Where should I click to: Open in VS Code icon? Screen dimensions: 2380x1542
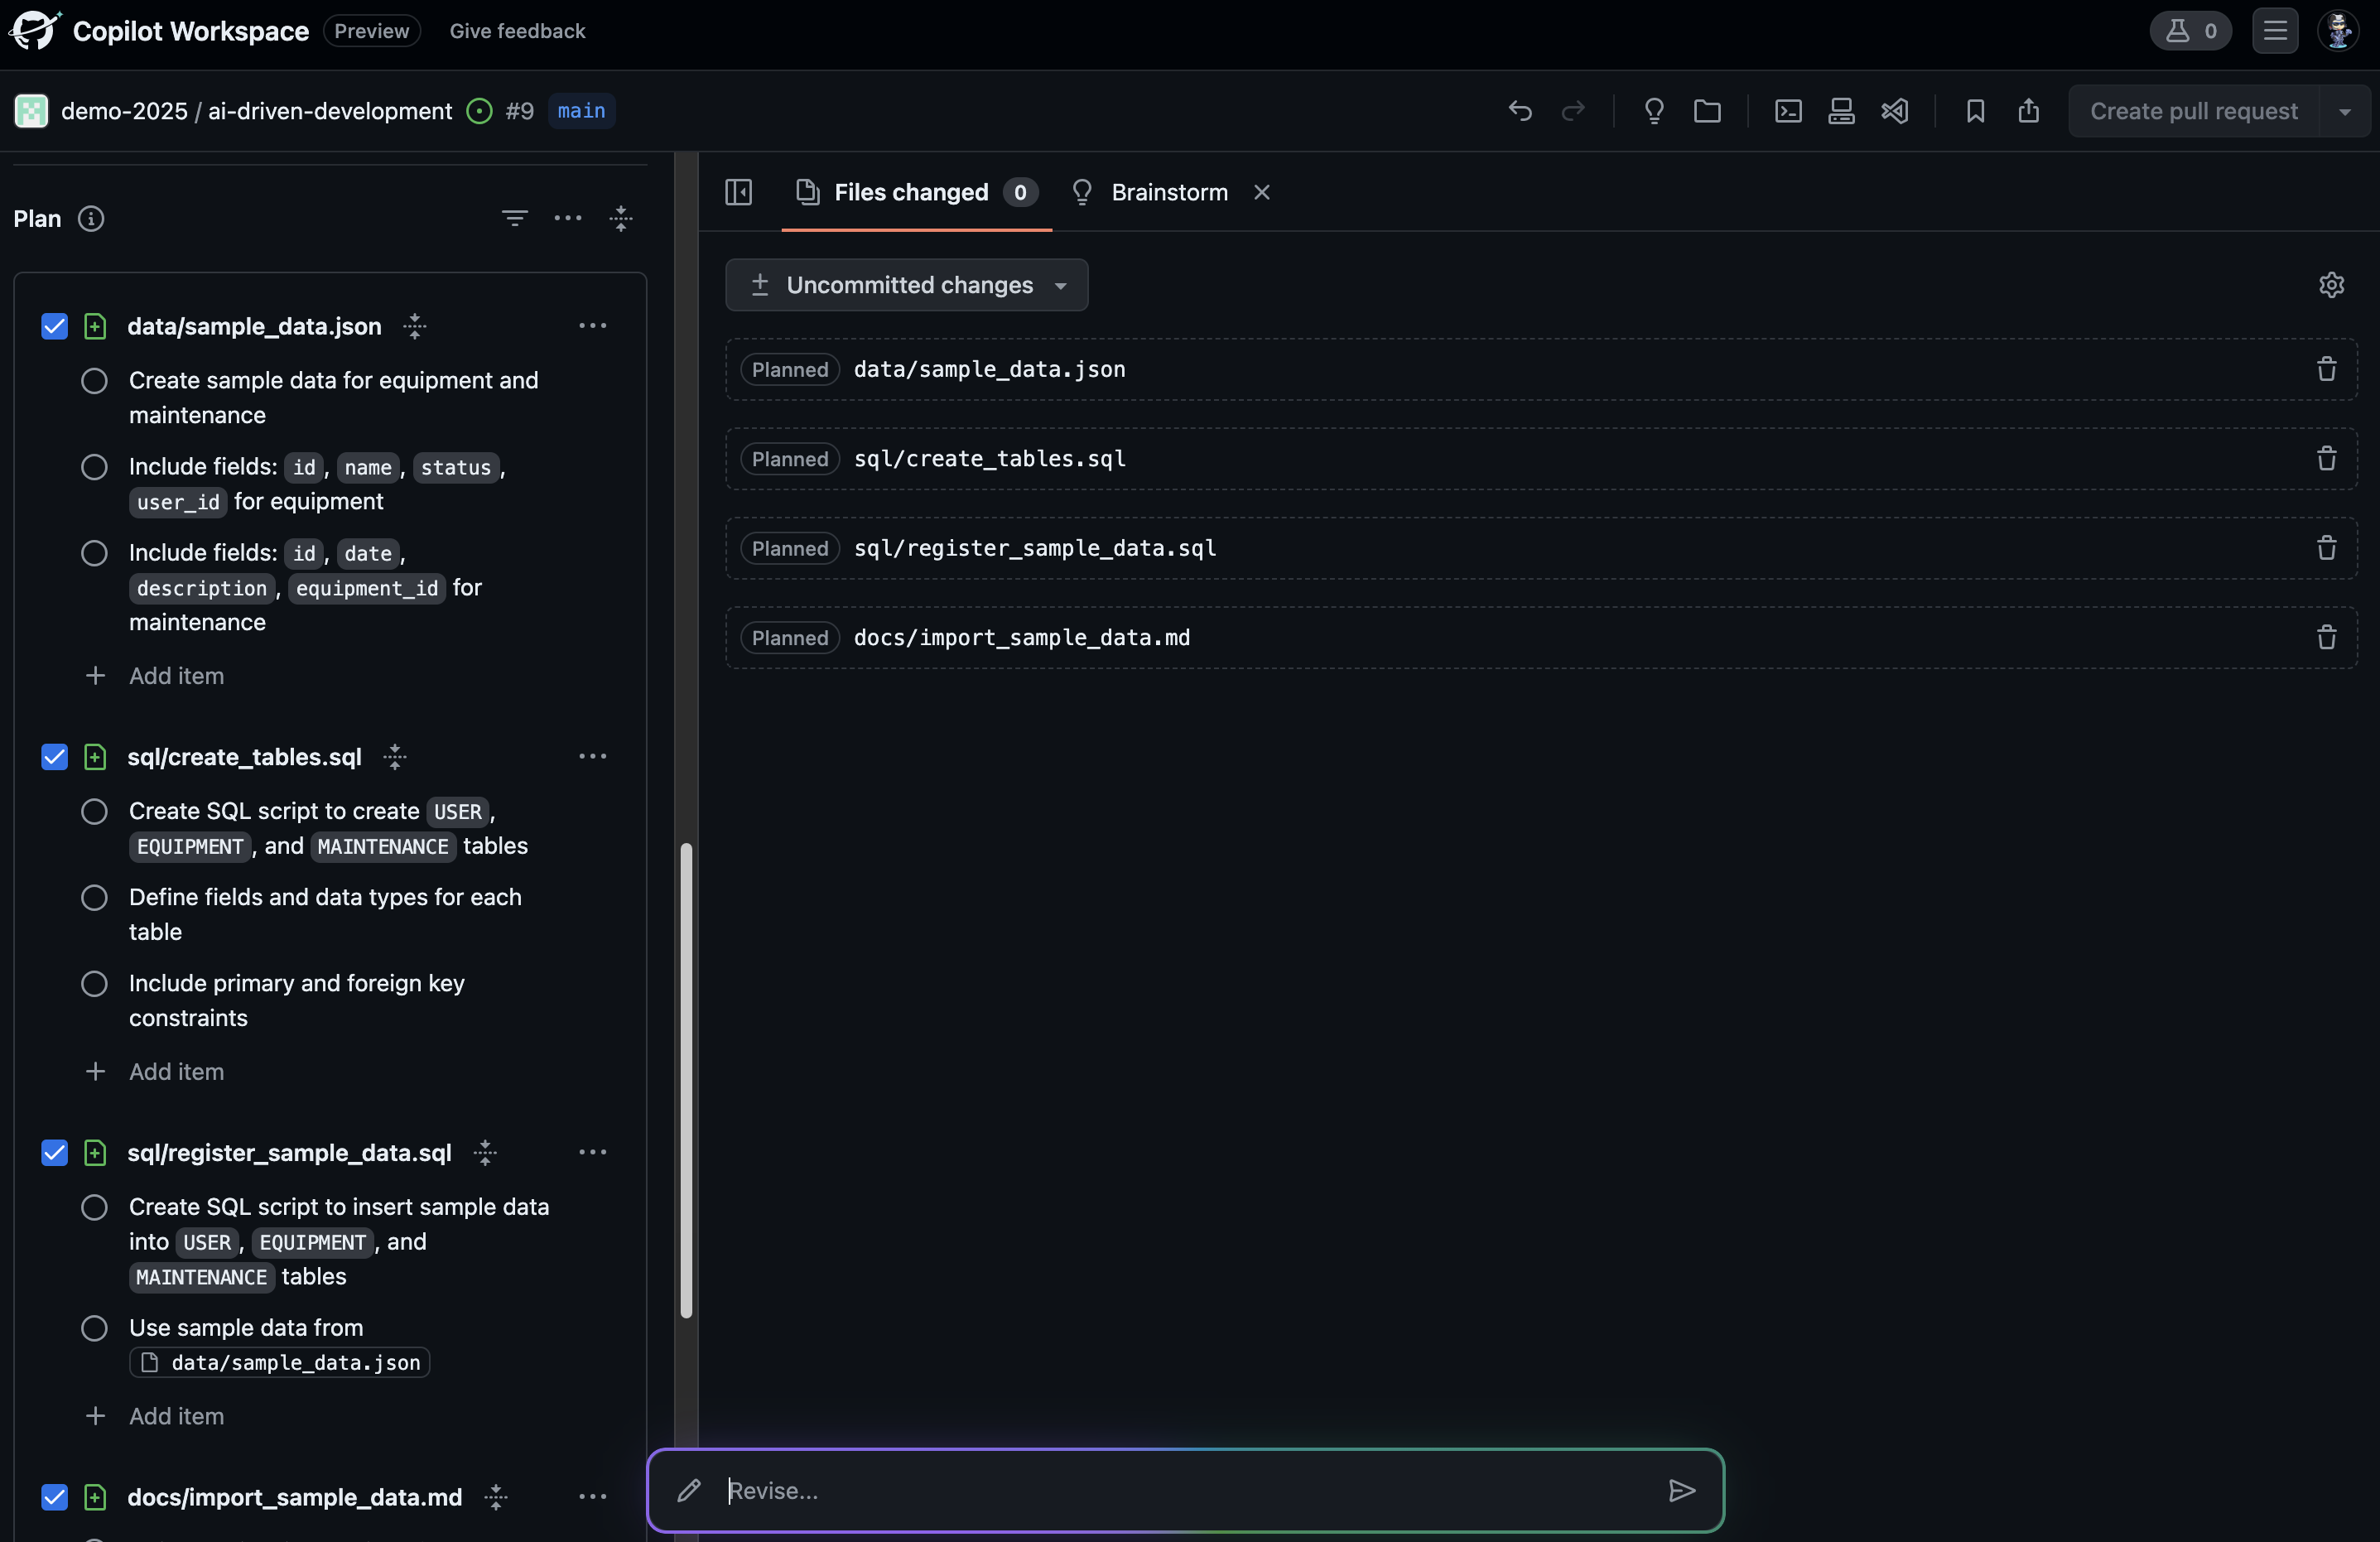tap(1894, 111)
